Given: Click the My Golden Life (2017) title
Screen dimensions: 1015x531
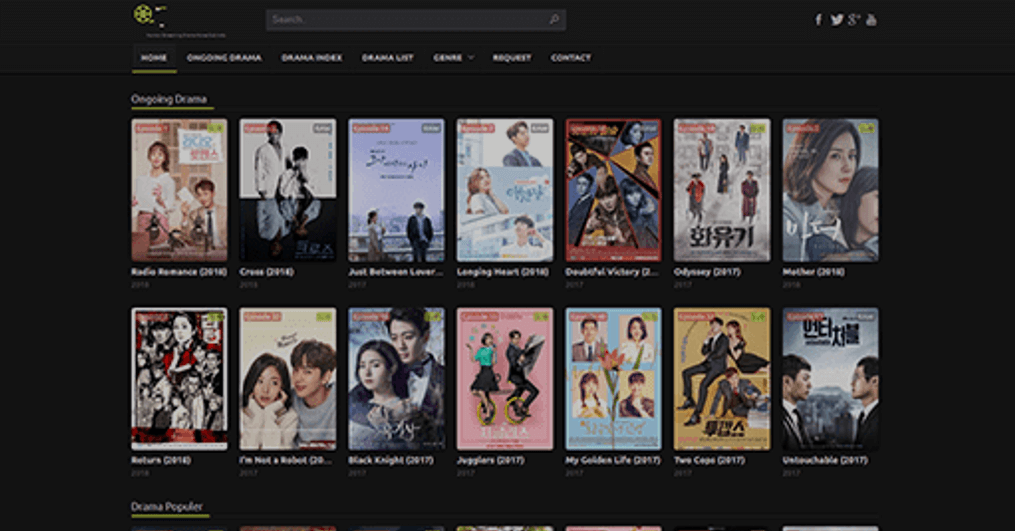Looking at the screenshot, I should [612, 460].
